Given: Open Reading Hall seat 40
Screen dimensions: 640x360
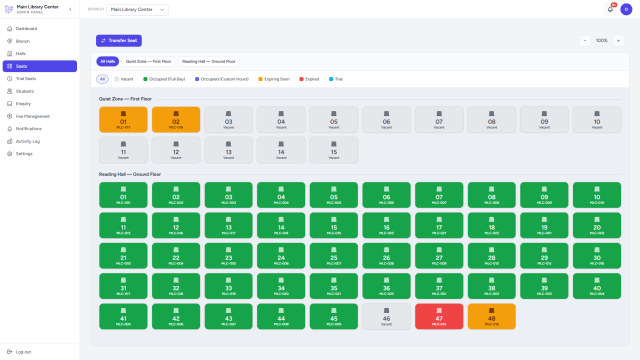Looking at the screenshot, I should [x=597, y=286].
